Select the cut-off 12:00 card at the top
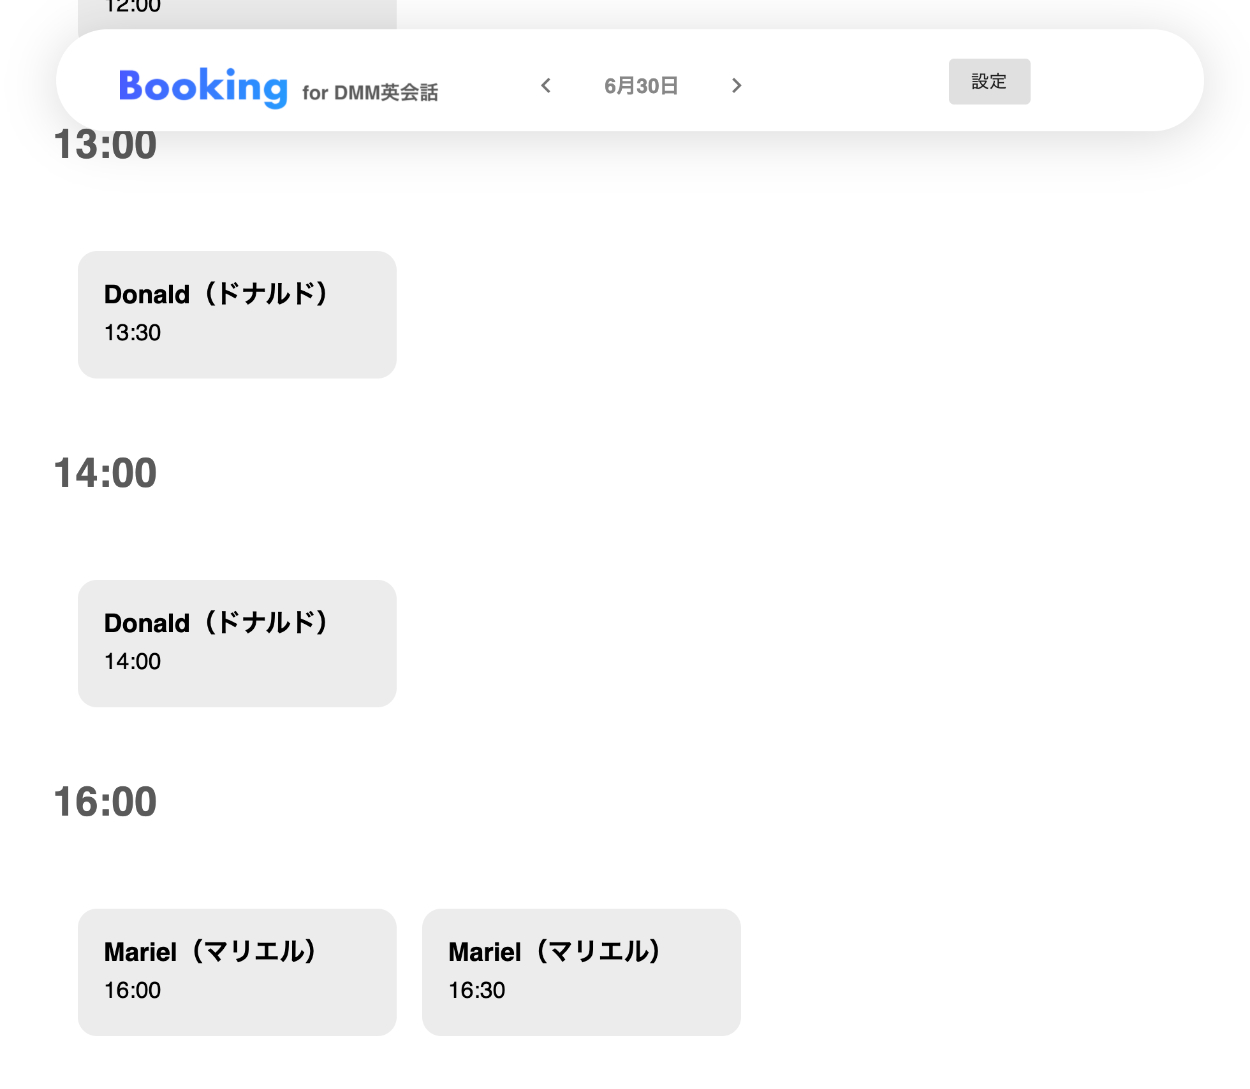 (x=237, y=12)
